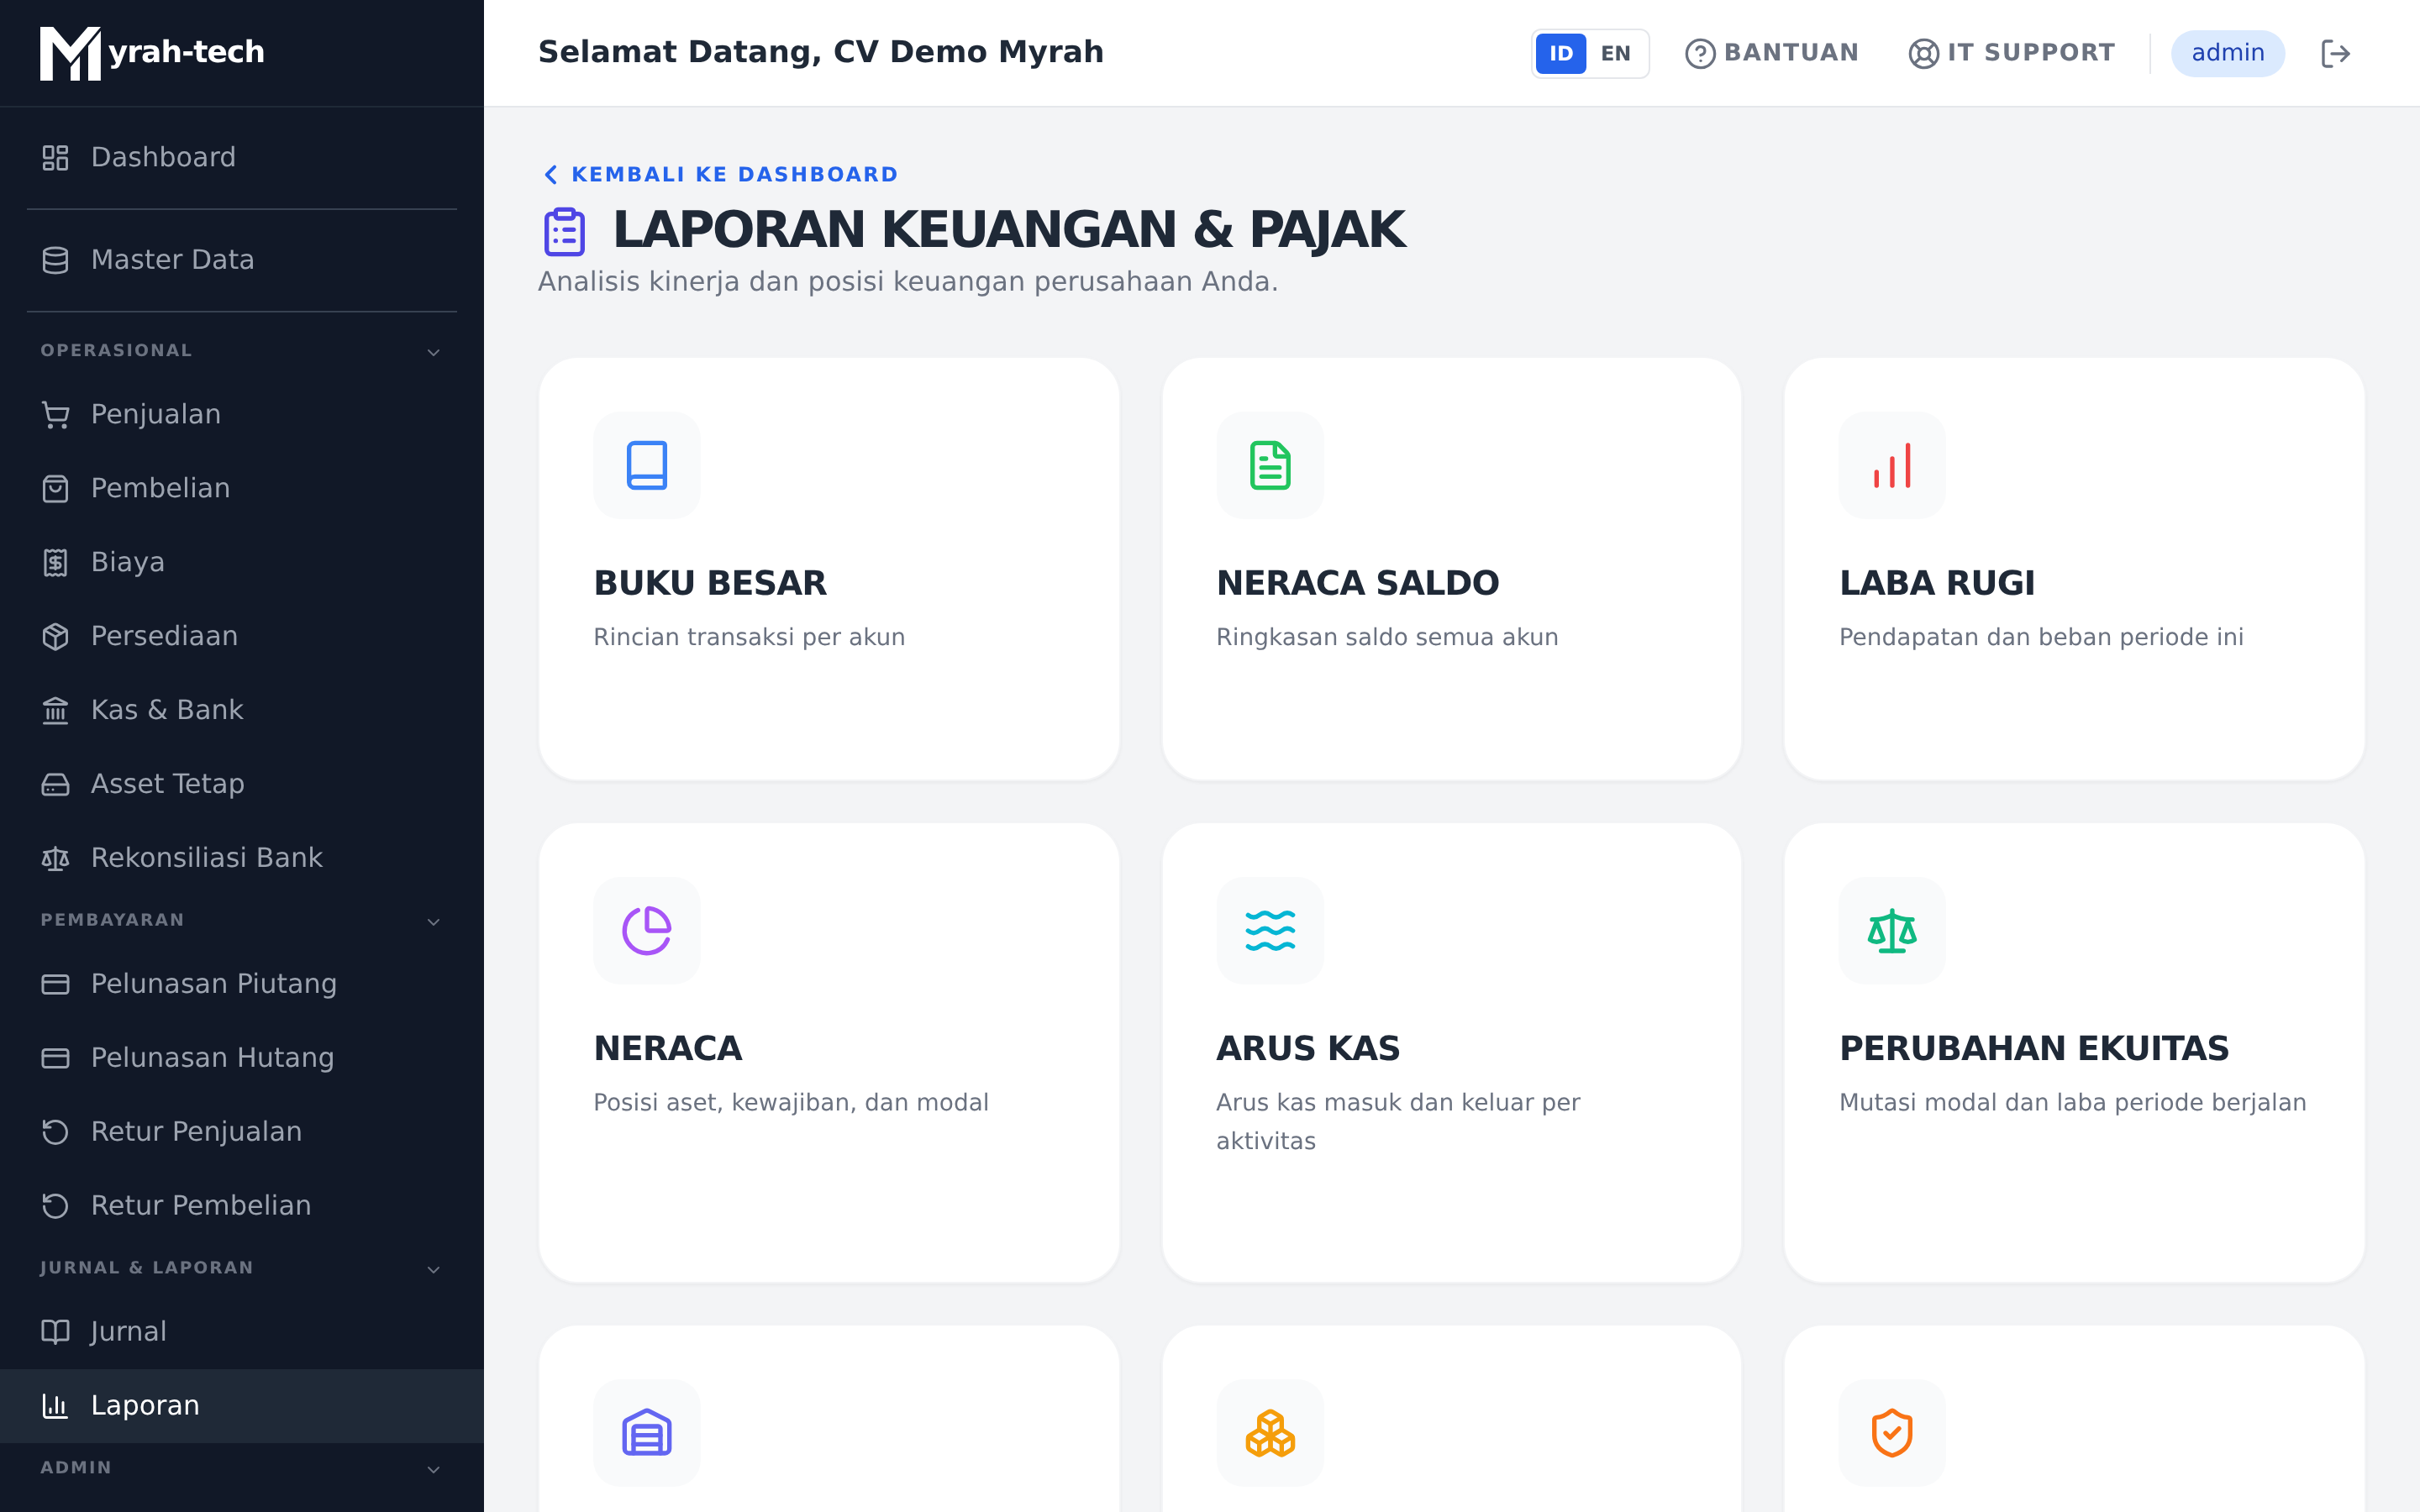Click the Rekonsiliasi Bank scale icon
2420x1512 pixels.
coord(55,858)
